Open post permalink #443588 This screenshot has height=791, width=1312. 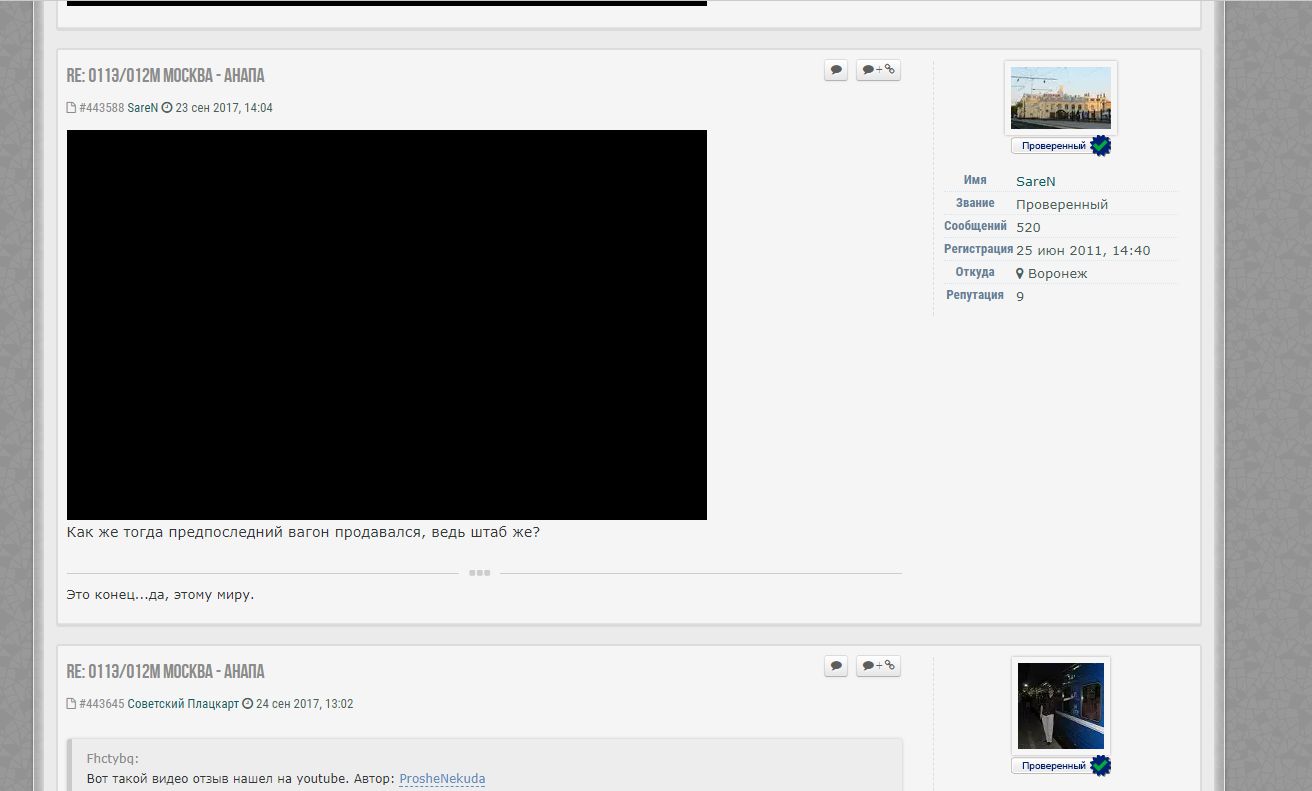tap(101, 108)
